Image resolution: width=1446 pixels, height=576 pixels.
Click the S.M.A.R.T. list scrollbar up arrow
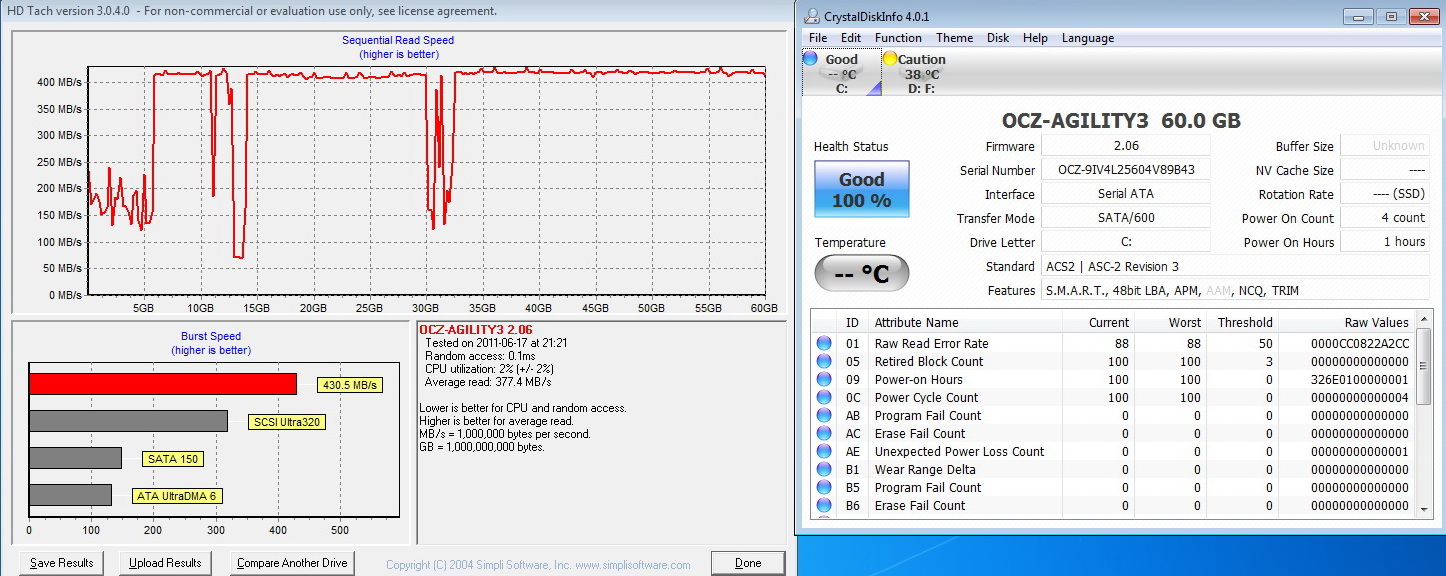1425,322
